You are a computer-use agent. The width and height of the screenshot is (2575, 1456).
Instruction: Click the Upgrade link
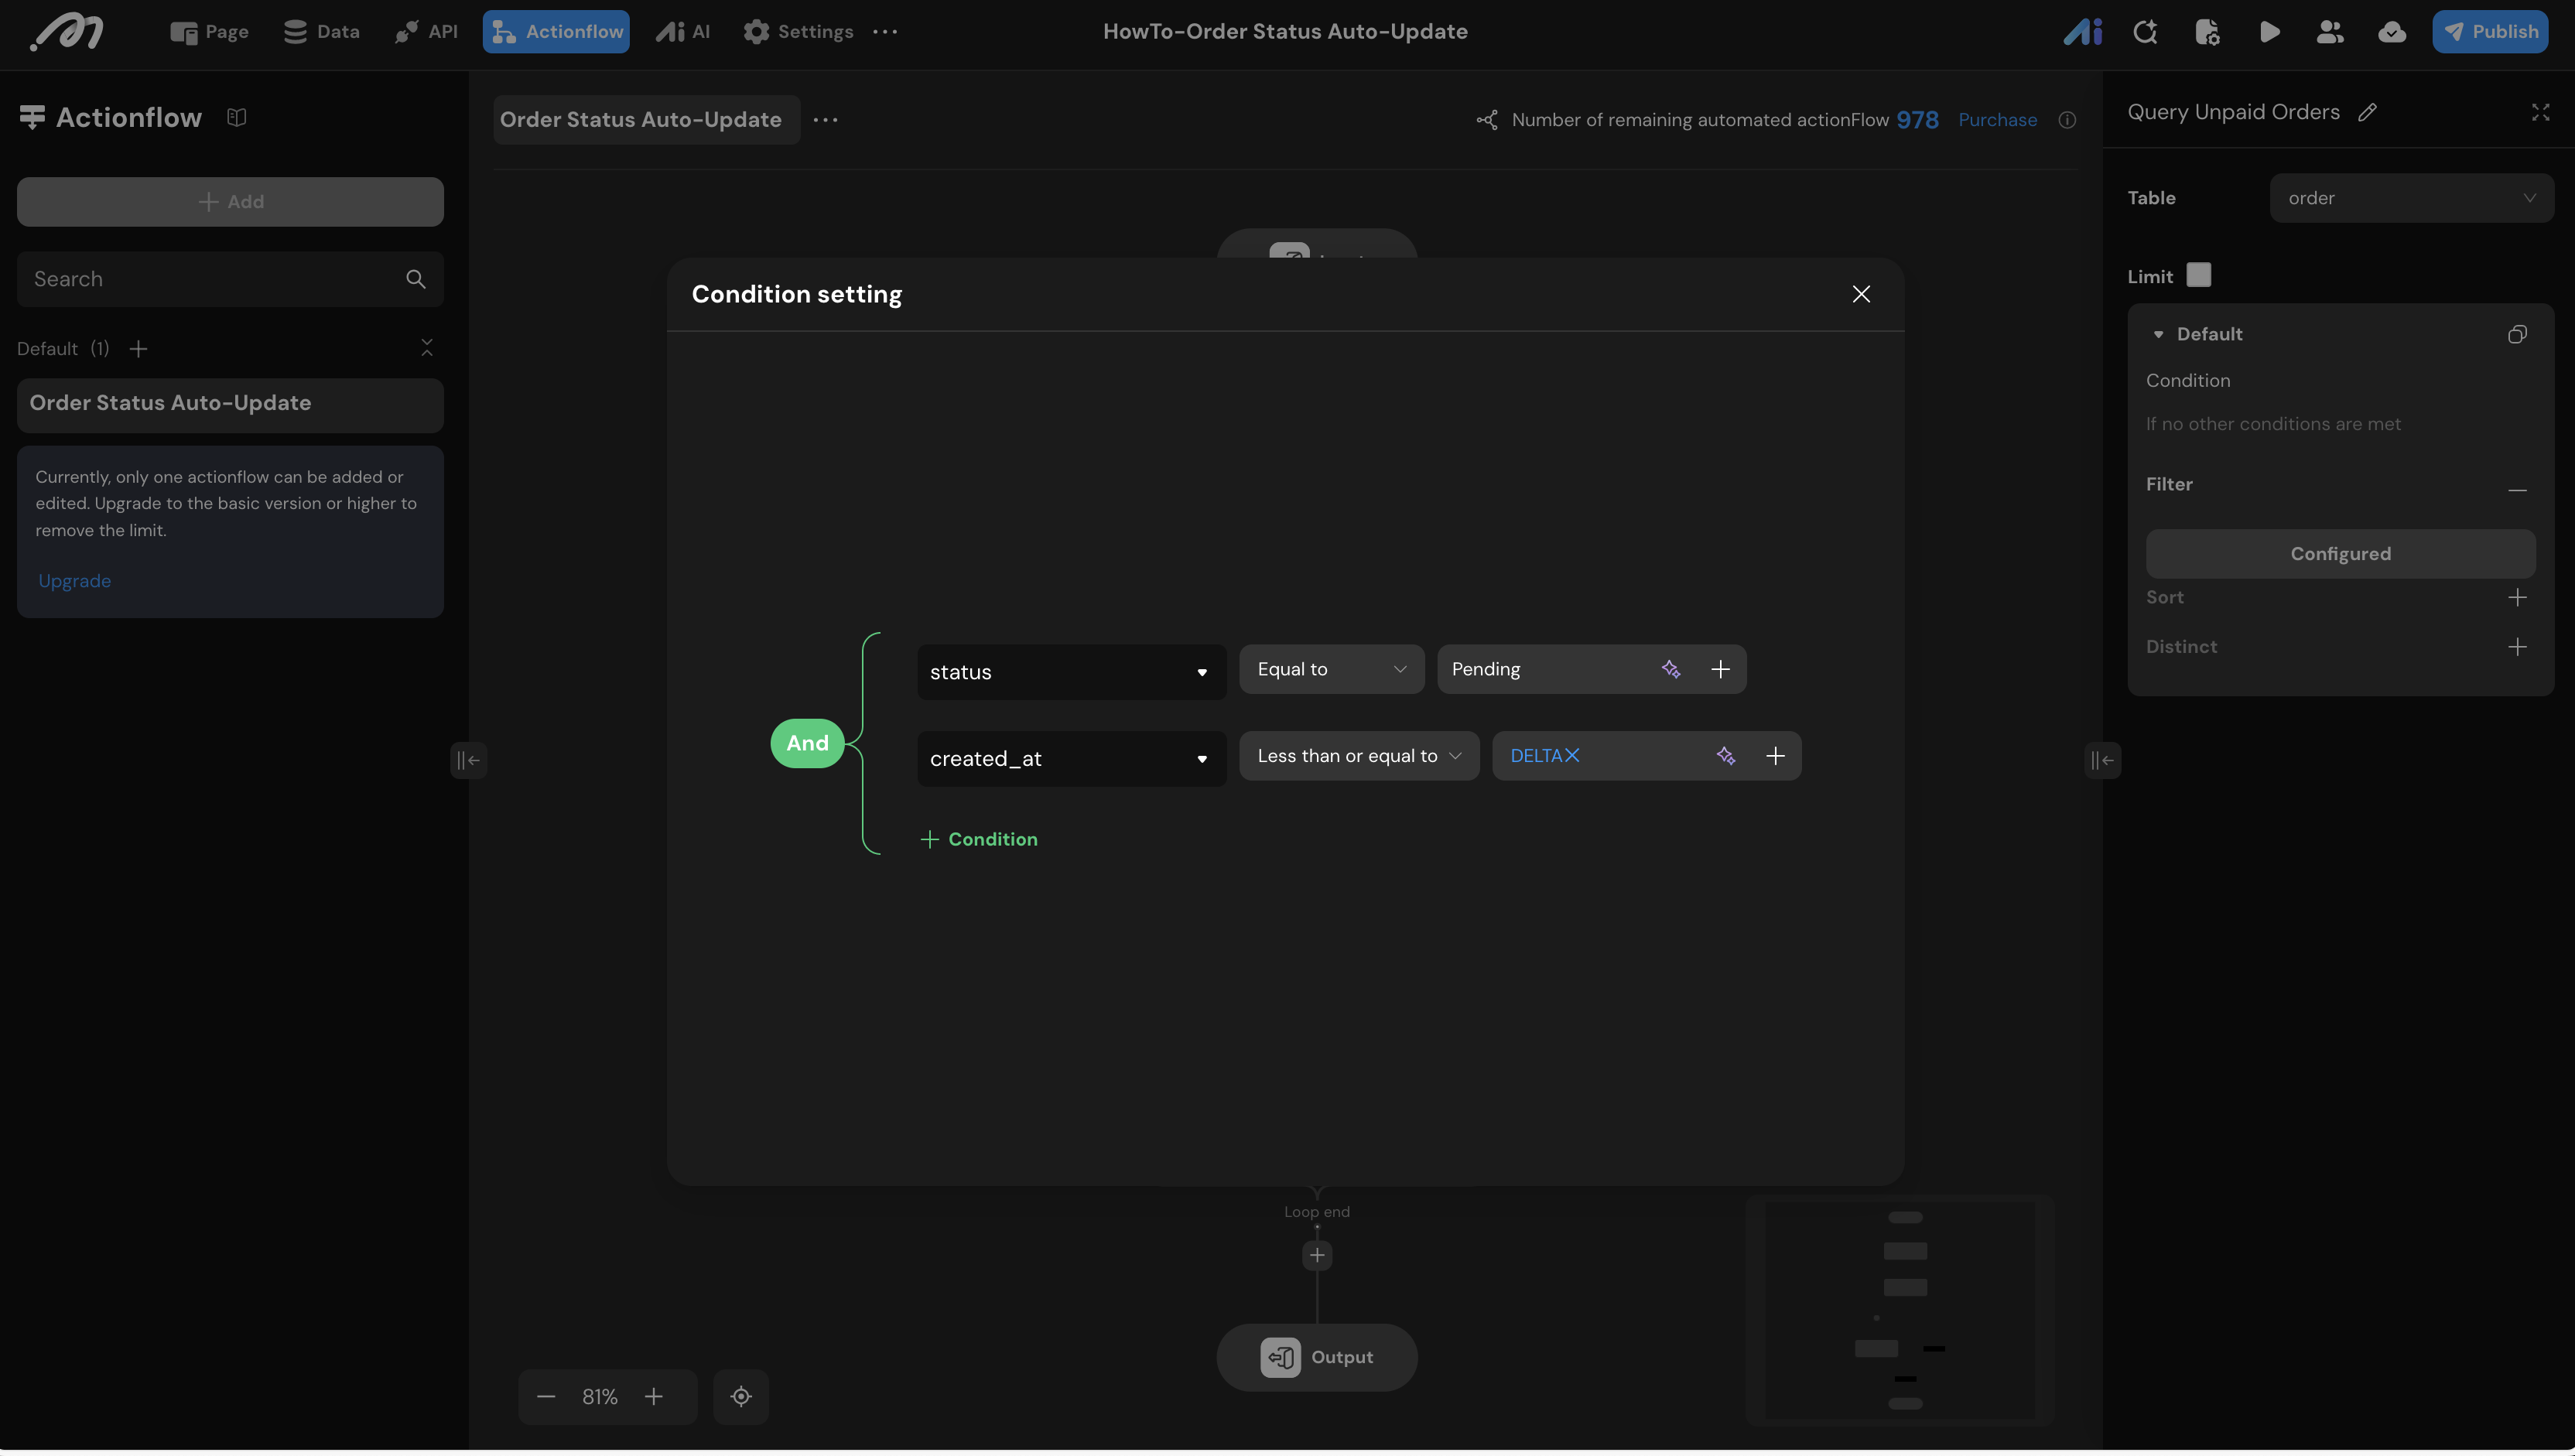click(x=74, y=582)
